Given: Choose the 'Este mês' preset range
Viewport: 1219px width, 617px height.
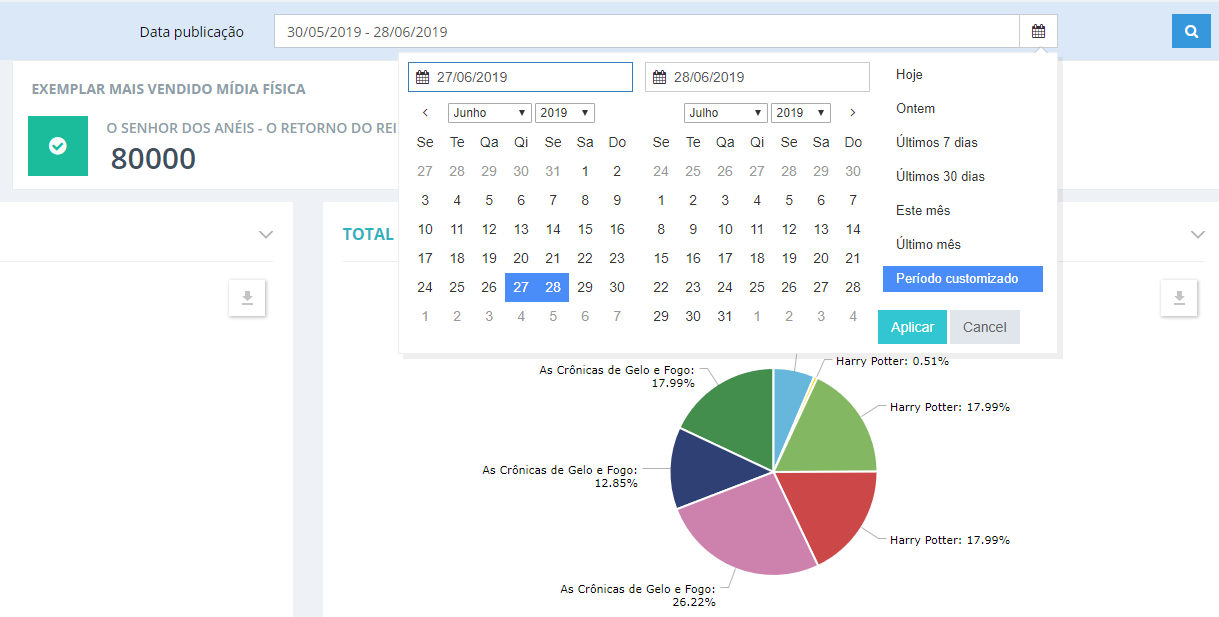Looking at the screenshot, I should pos(923,211).
